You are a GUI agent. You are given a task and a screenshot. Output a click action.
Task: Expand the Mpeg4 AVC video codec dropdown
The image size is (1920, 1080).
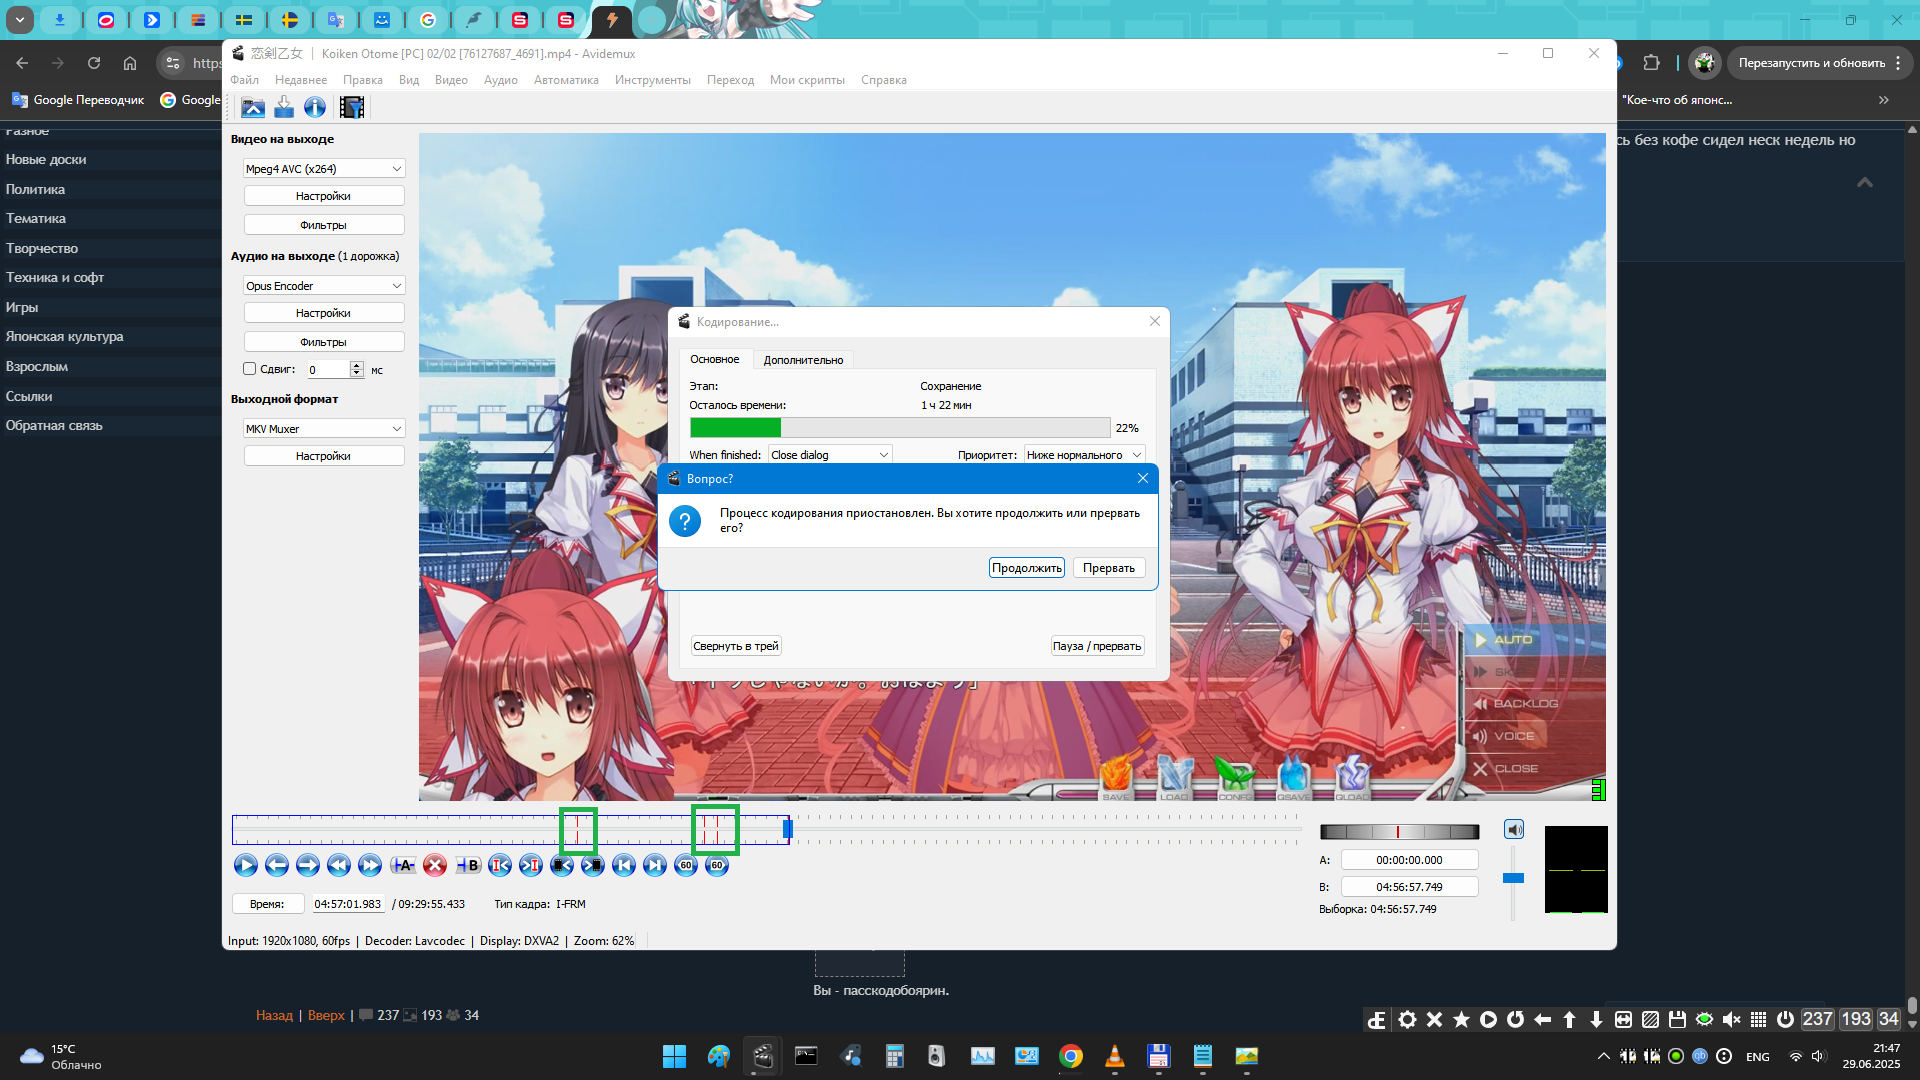point(324,169)
